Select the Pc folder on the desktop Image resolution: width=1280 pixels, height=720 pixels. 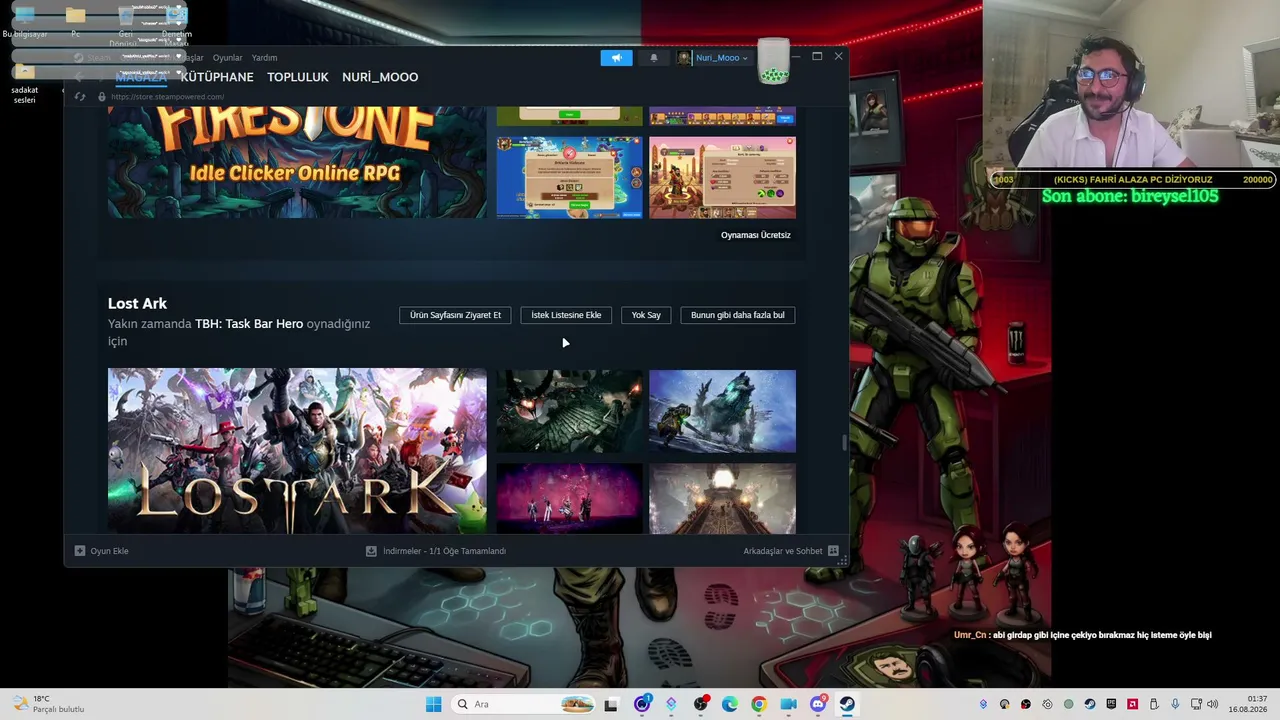[75, 22]
